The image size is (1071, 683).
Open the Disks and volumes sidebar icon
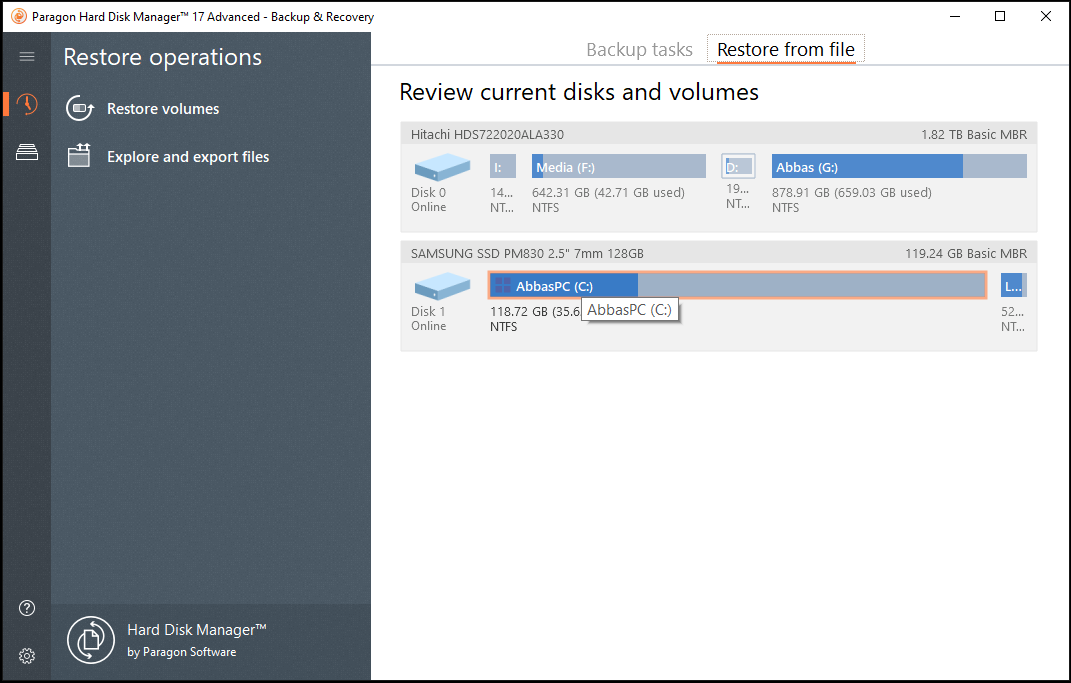(x=27, y=152)
